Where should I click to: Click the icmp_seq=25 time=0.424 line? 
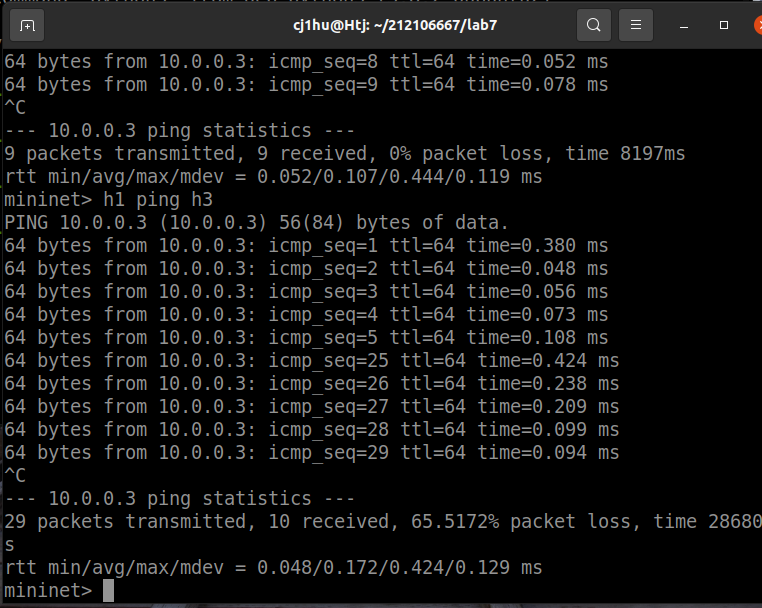click(x=312, y=361)
